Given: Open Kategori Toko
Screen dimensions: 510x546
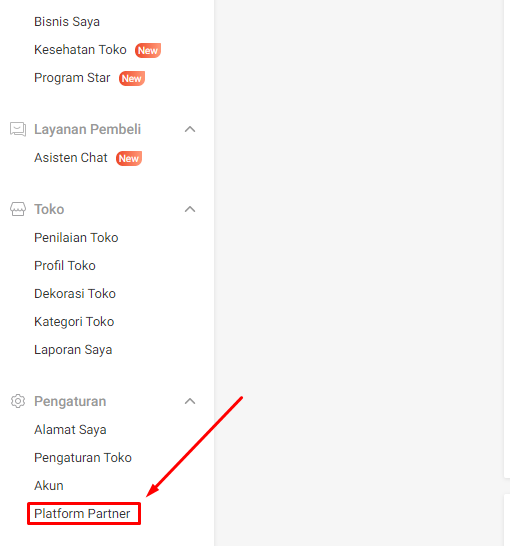Looking at the screenshot, I should 74,322.
